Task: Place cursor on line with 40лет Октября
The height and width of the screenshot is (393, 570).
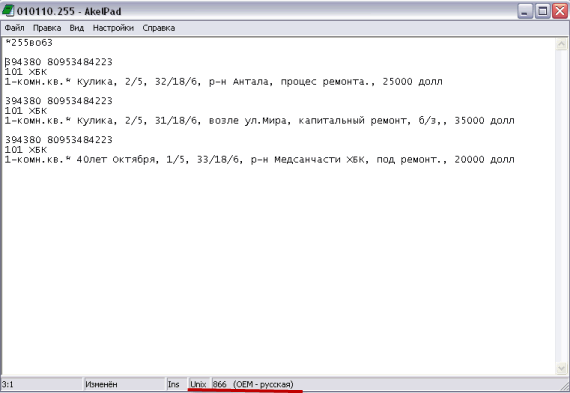Action: pos(259,159)
